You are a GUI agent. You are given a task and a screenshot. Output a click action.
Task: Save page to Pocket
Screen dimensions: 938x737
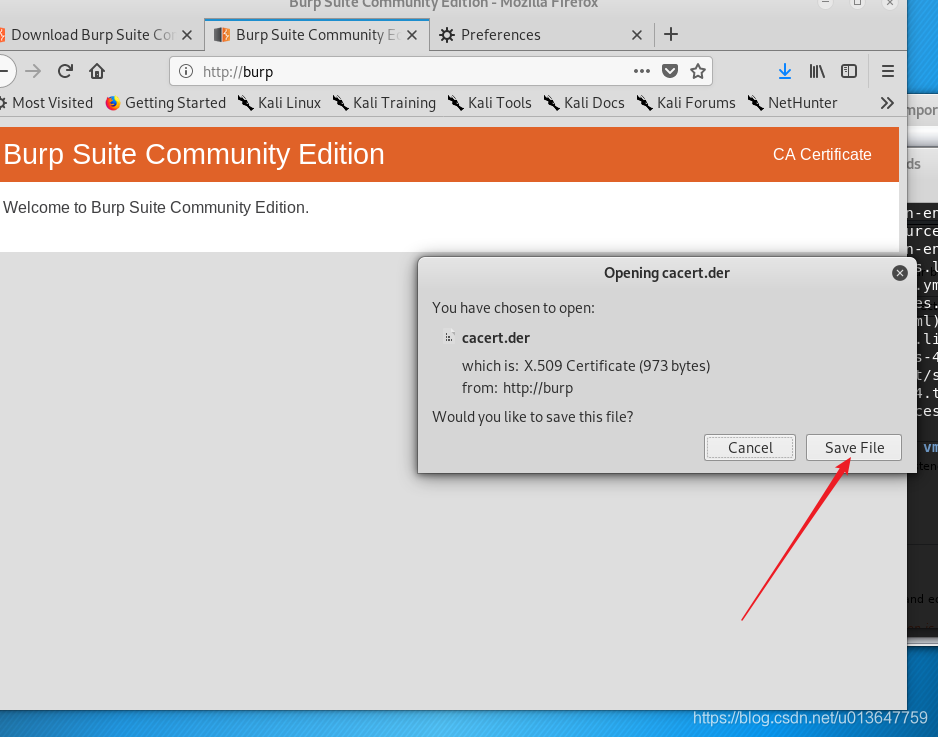coord(670,71)
